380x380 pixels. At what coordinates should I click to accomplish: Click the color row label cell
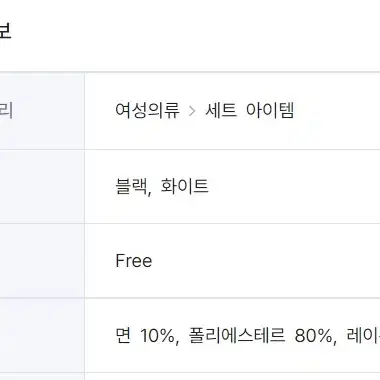click(x=42, y=187)
